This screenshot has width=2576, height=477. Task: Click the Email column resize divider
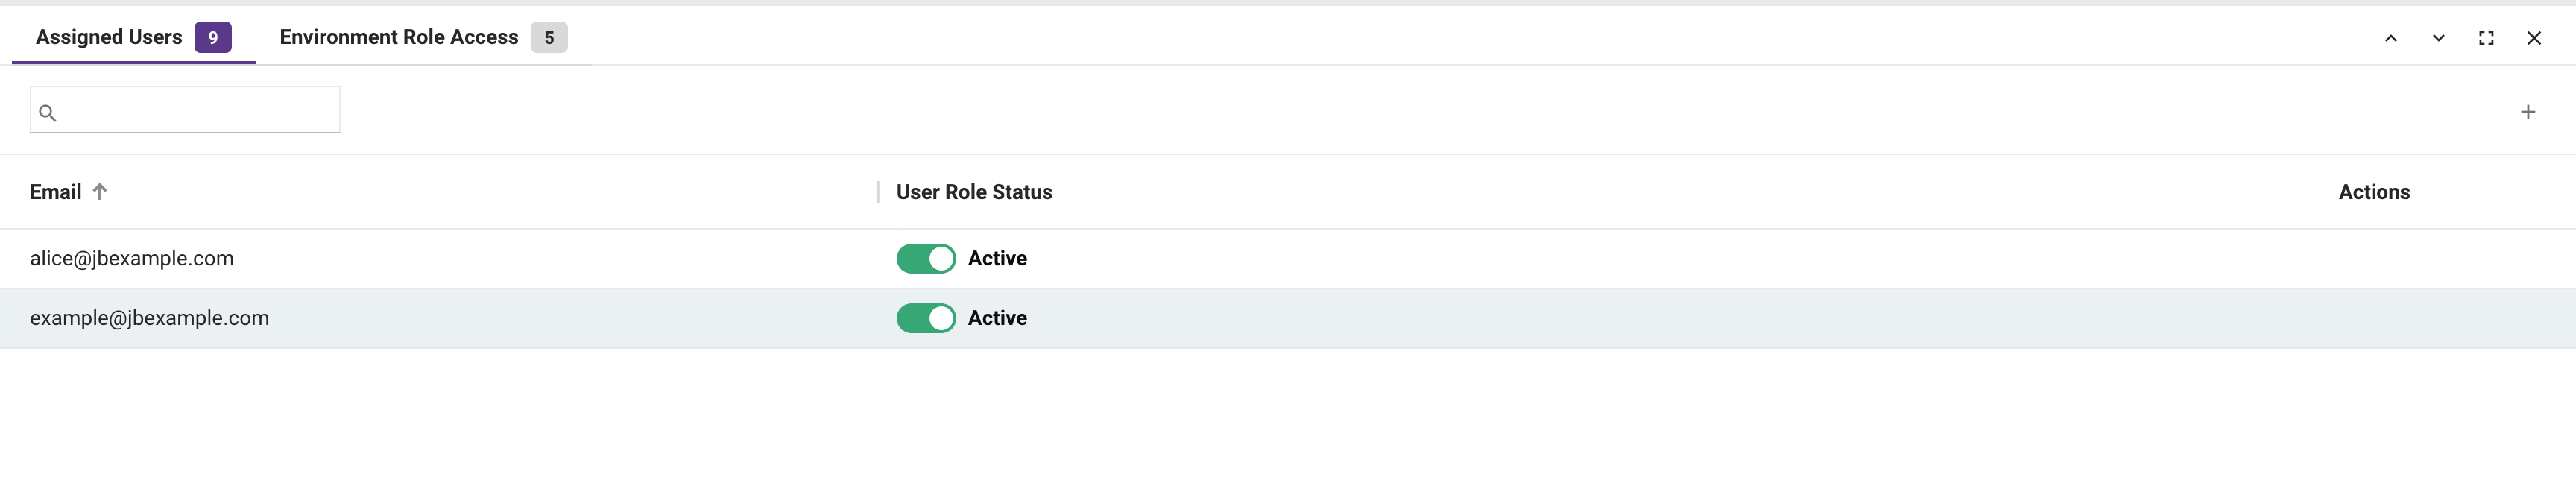pos(877,192)
